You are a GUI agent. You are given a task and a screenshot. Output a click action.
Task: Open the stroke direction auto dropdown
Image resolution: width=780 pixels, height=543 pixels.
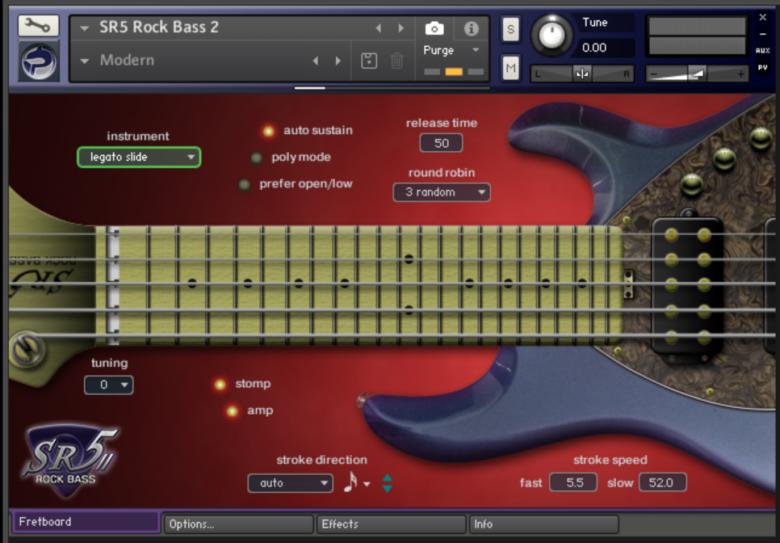(291, 482)
